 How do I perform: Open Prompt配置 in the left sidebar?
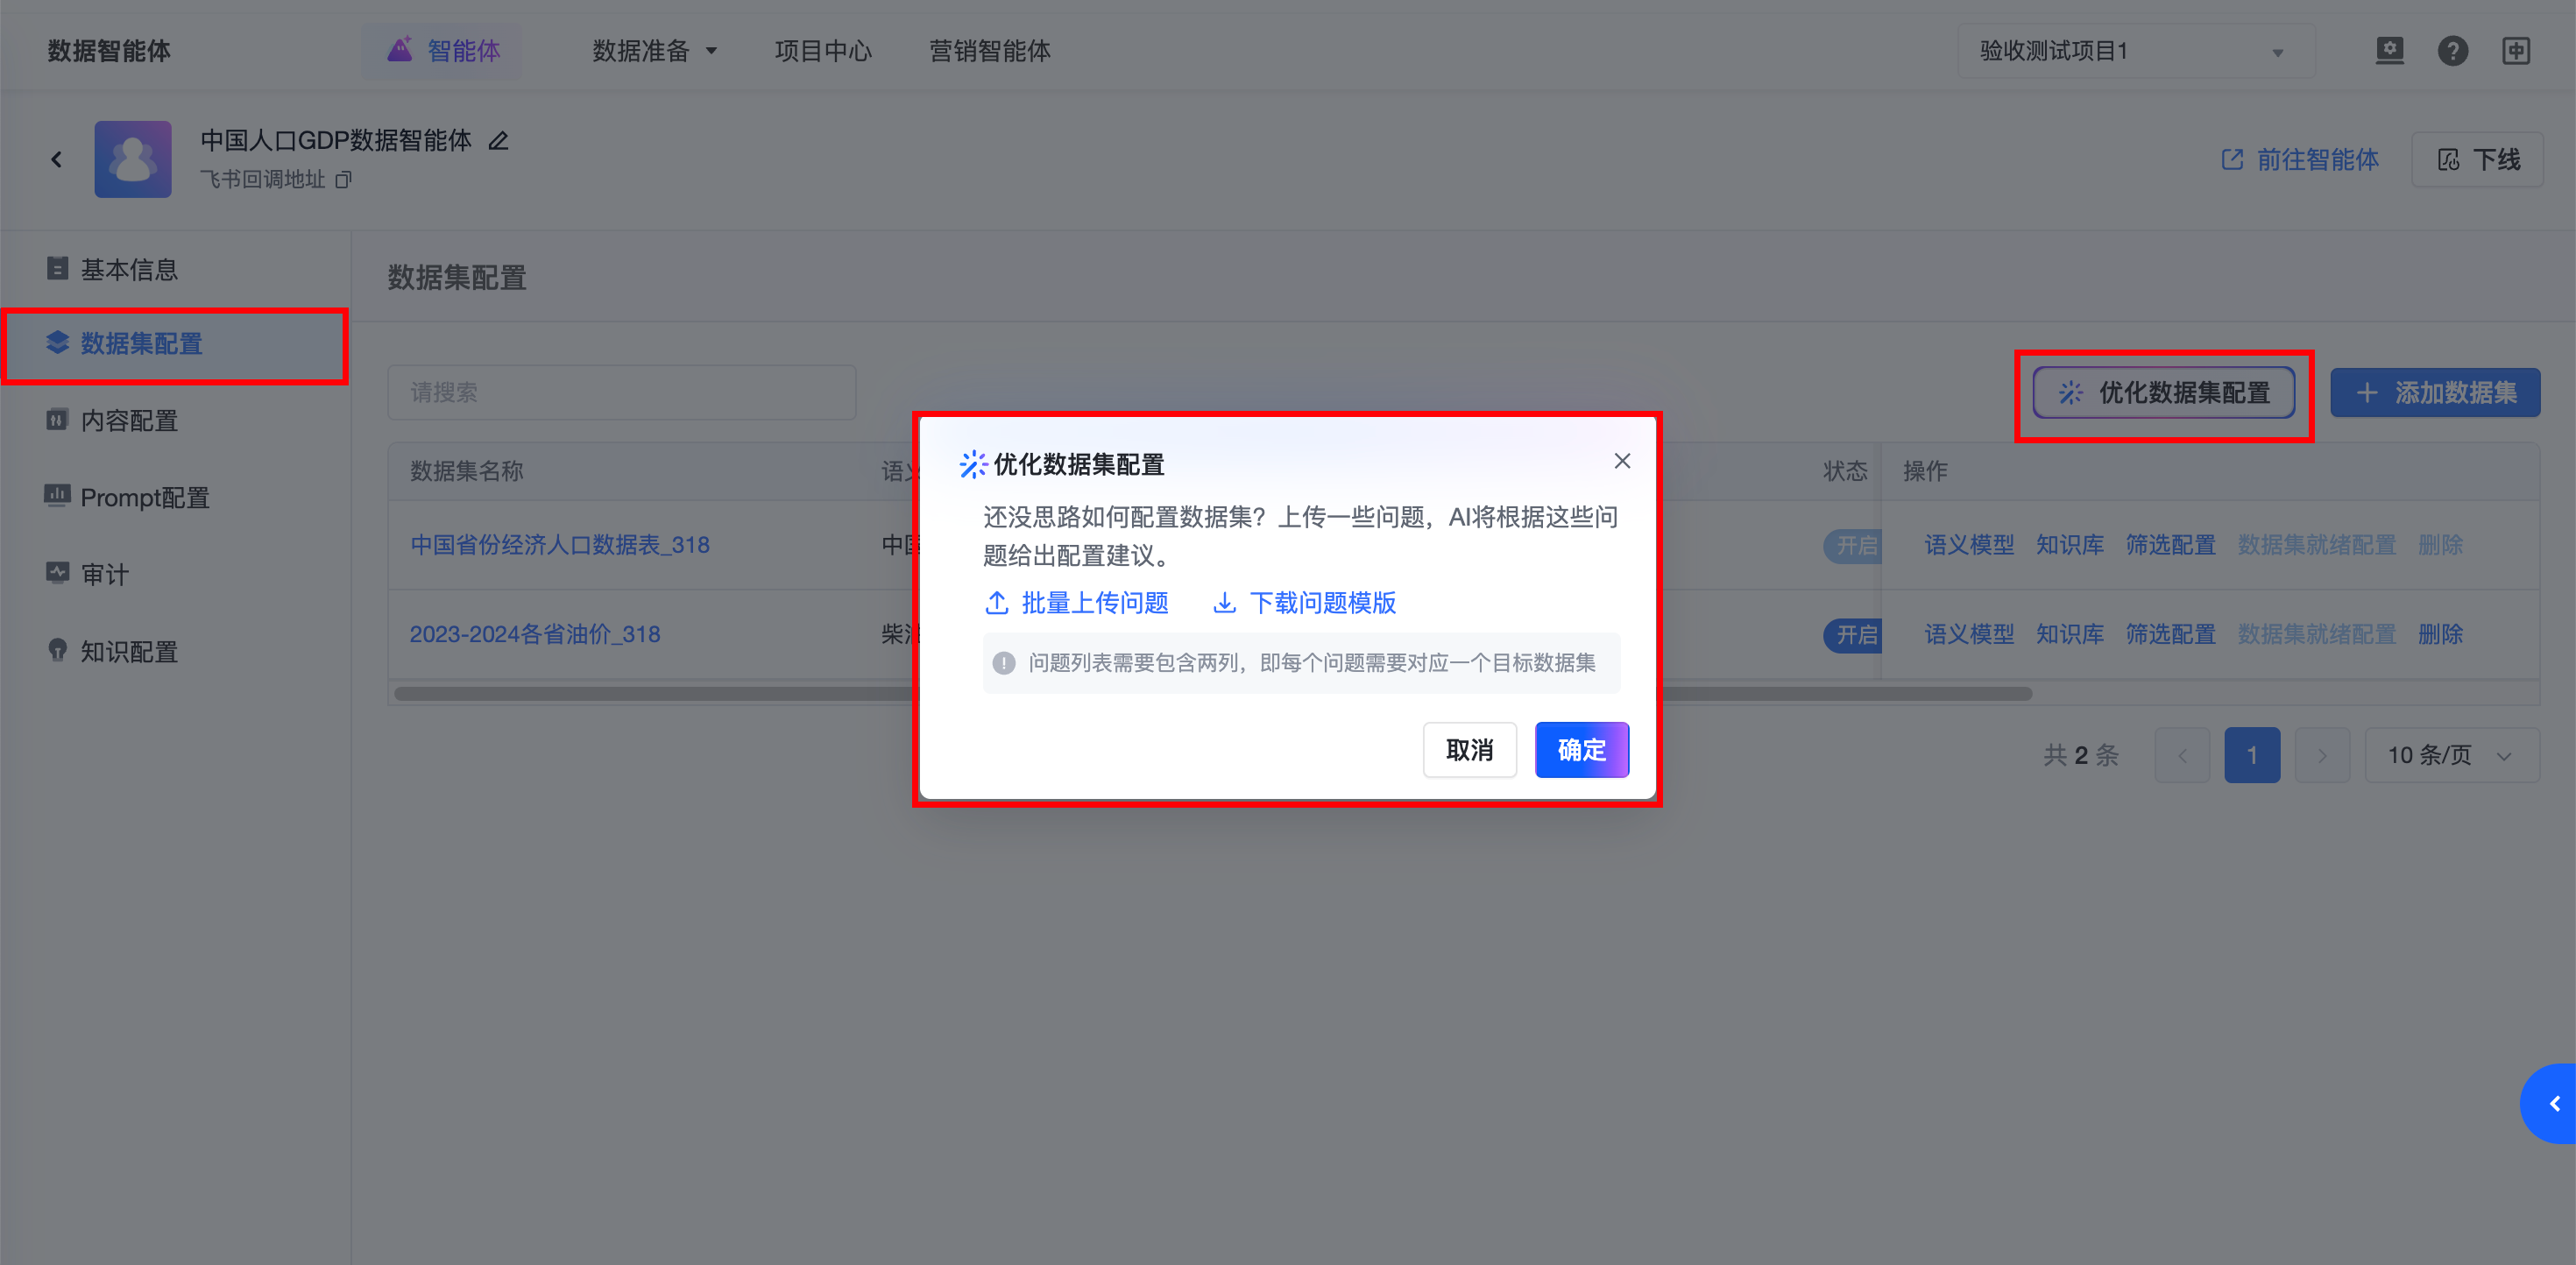tap(145, 498)
